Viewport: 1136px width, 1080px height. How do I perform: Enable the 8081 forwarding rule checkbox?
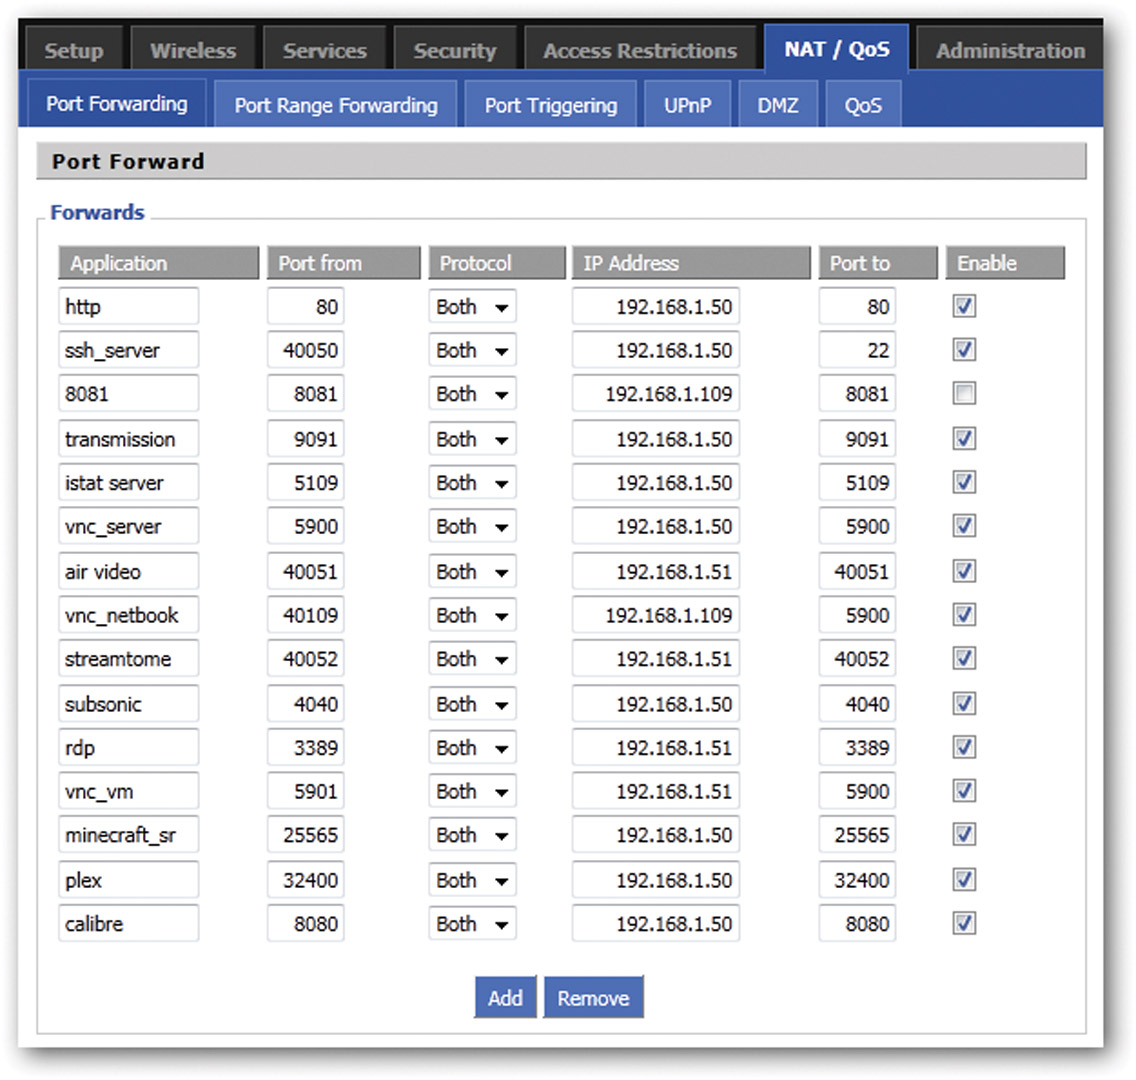(963, 393)
